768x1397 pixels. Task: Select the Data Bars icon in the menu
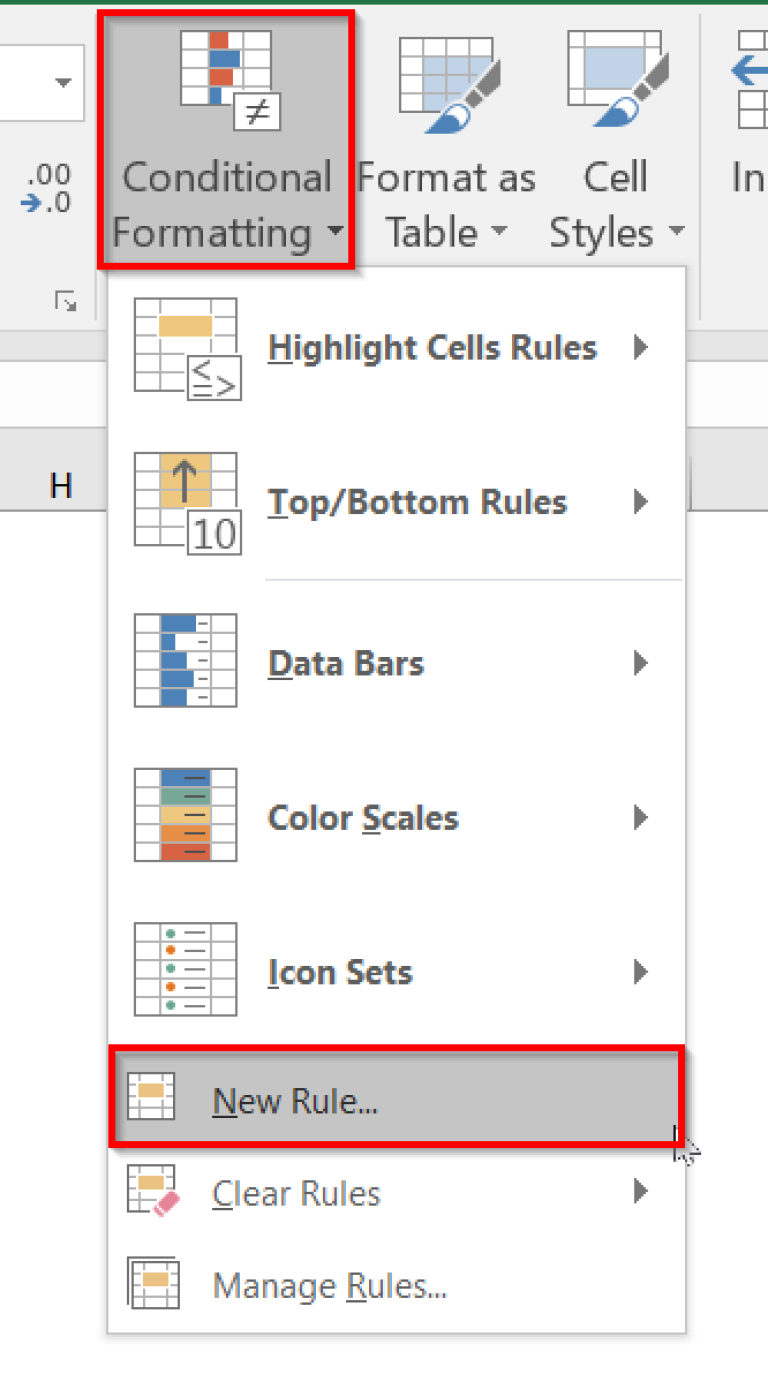pos(185,660)
